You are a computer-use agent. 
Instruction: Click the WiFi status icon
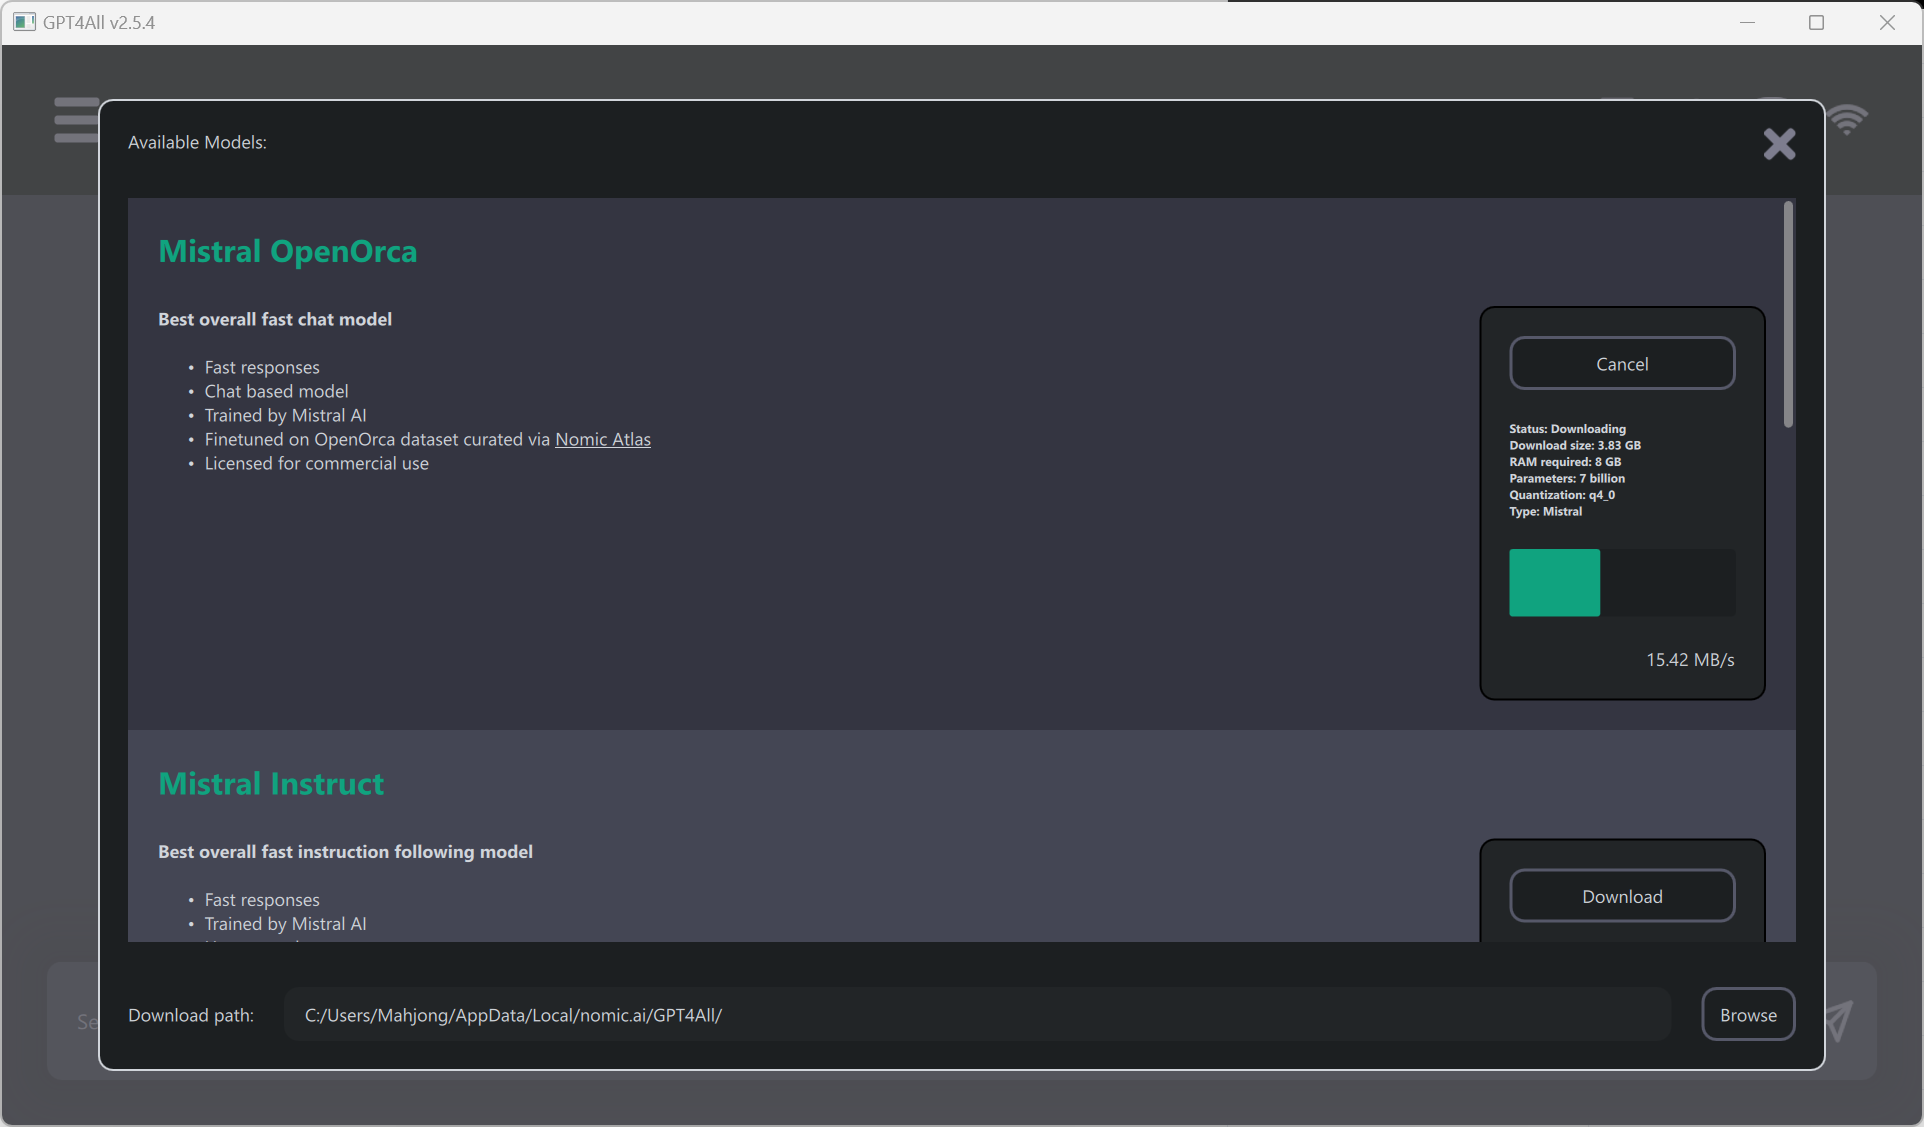[1848, 119]
